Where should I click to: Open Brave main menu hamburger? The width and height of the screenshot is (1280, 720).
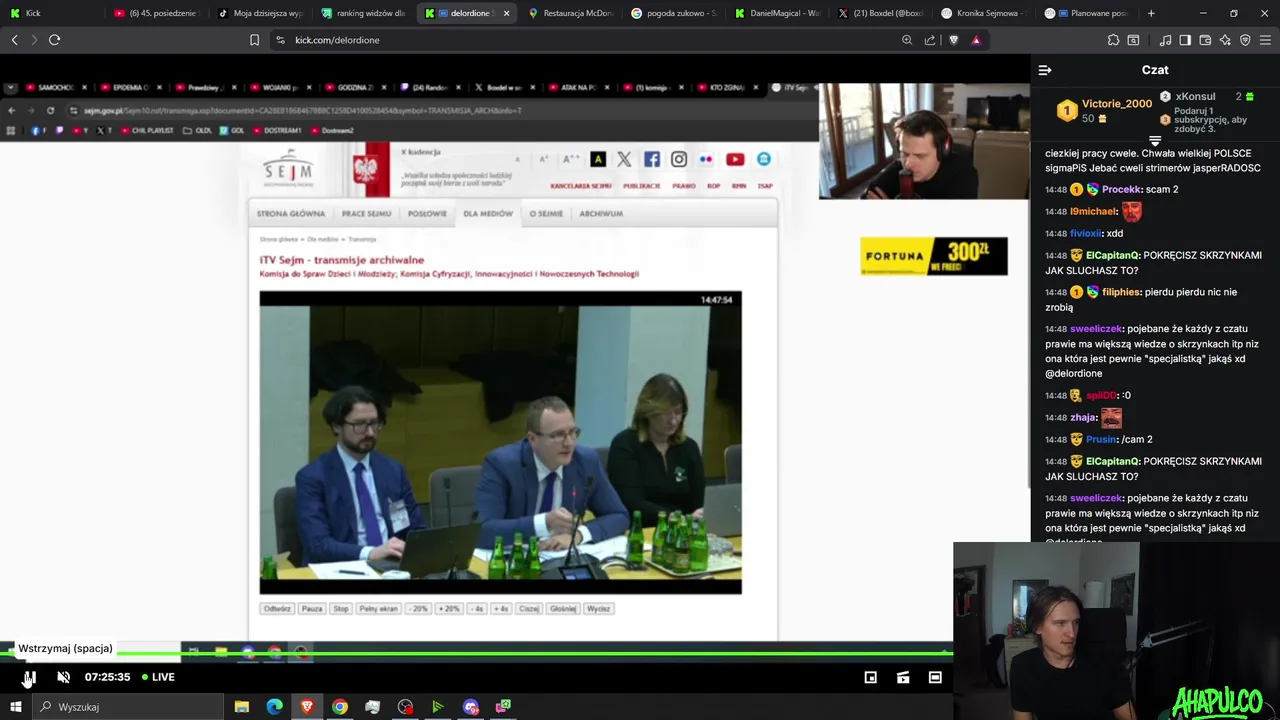tap(1266, 40)
